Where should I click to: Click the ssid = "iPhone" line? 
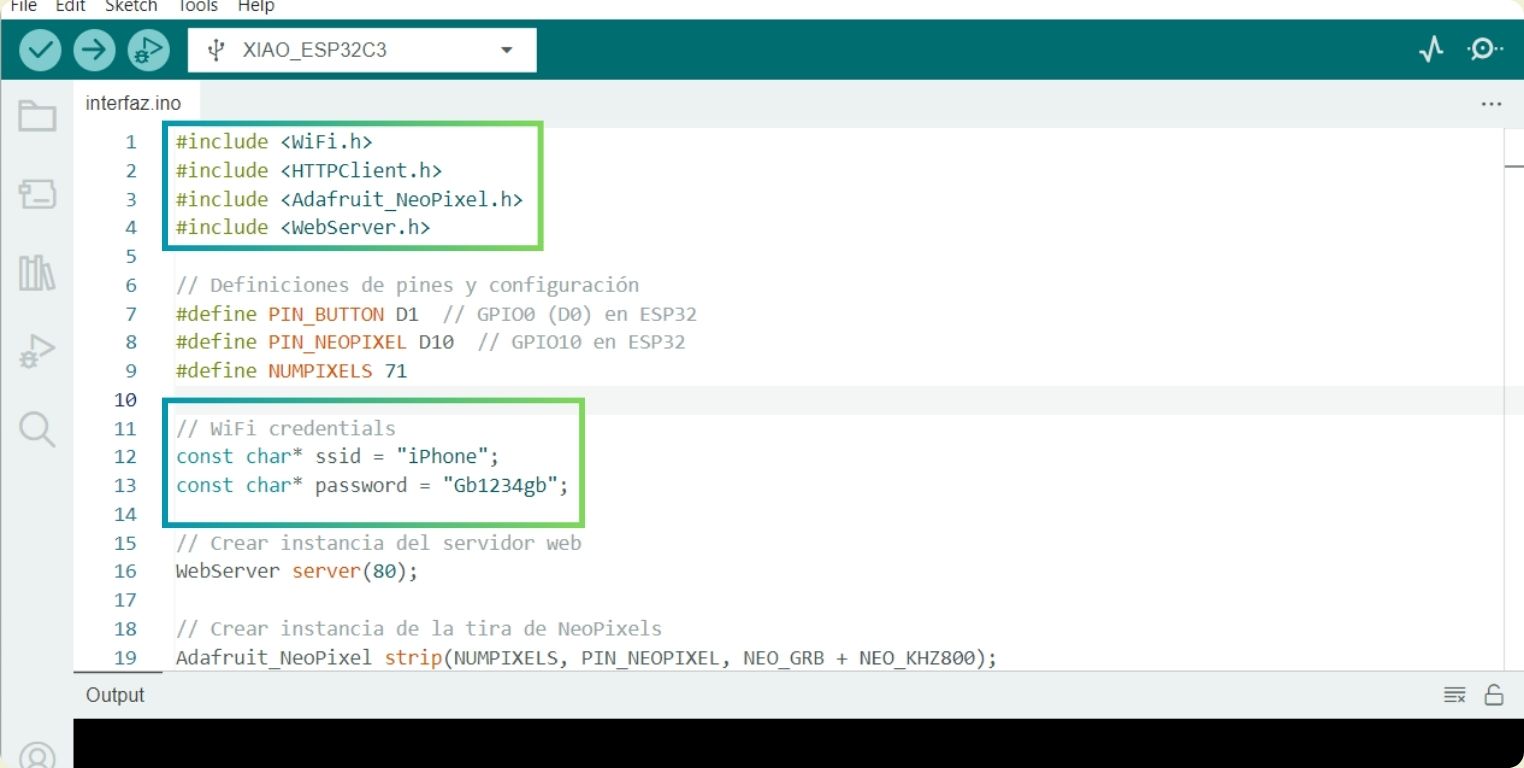tap(337, 457)
